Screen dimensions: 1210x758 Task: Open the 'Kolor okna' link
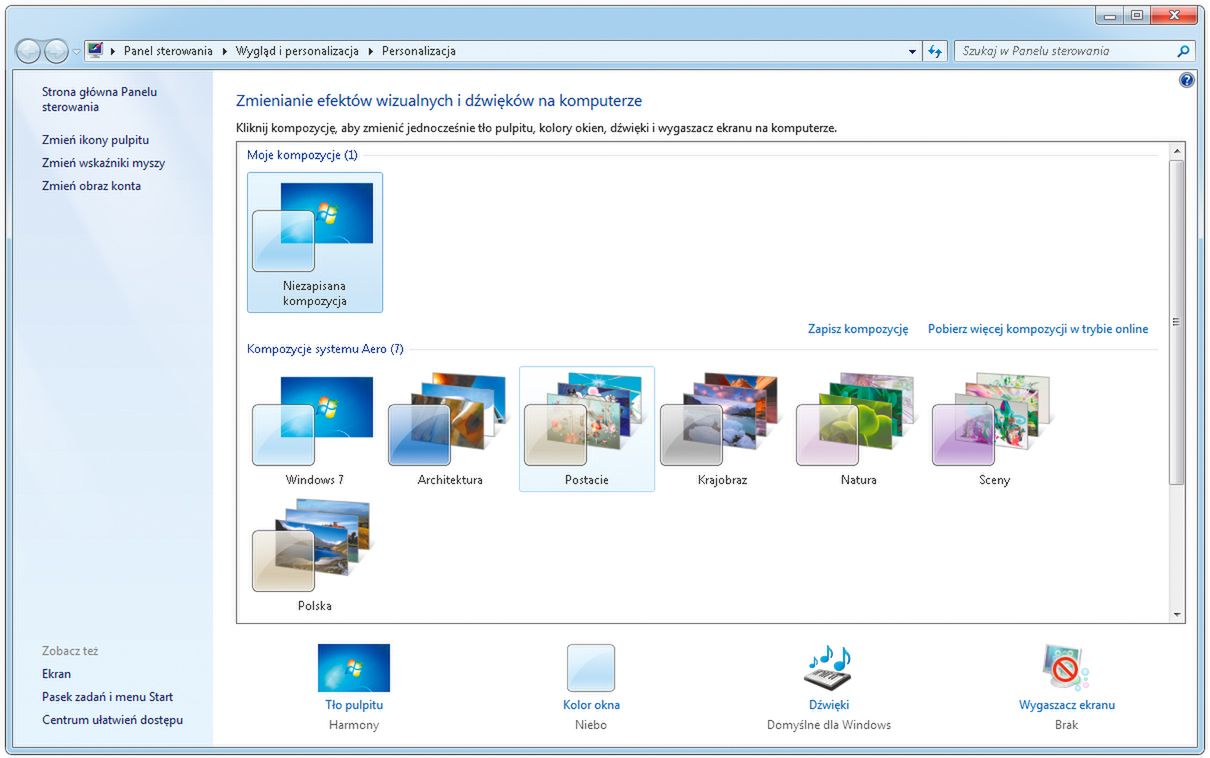591,705
